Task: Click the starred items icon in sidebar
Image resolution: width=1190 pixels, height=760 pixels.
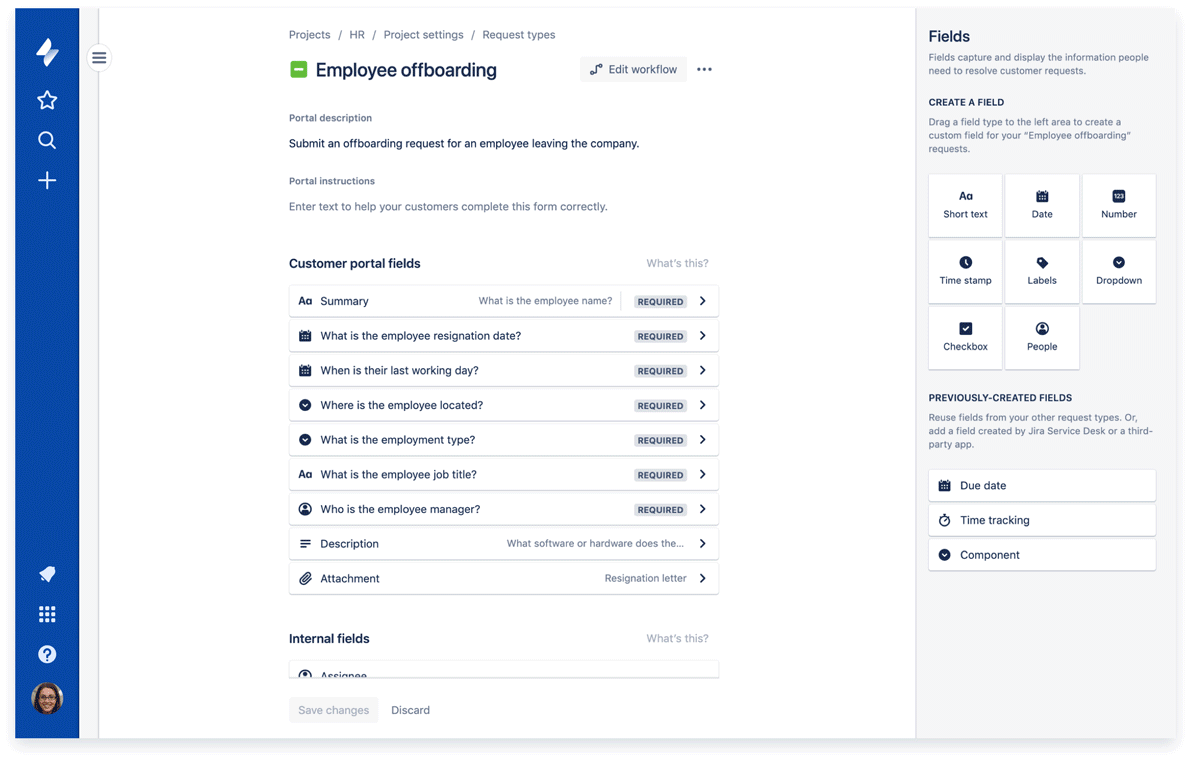Action: 46,100
